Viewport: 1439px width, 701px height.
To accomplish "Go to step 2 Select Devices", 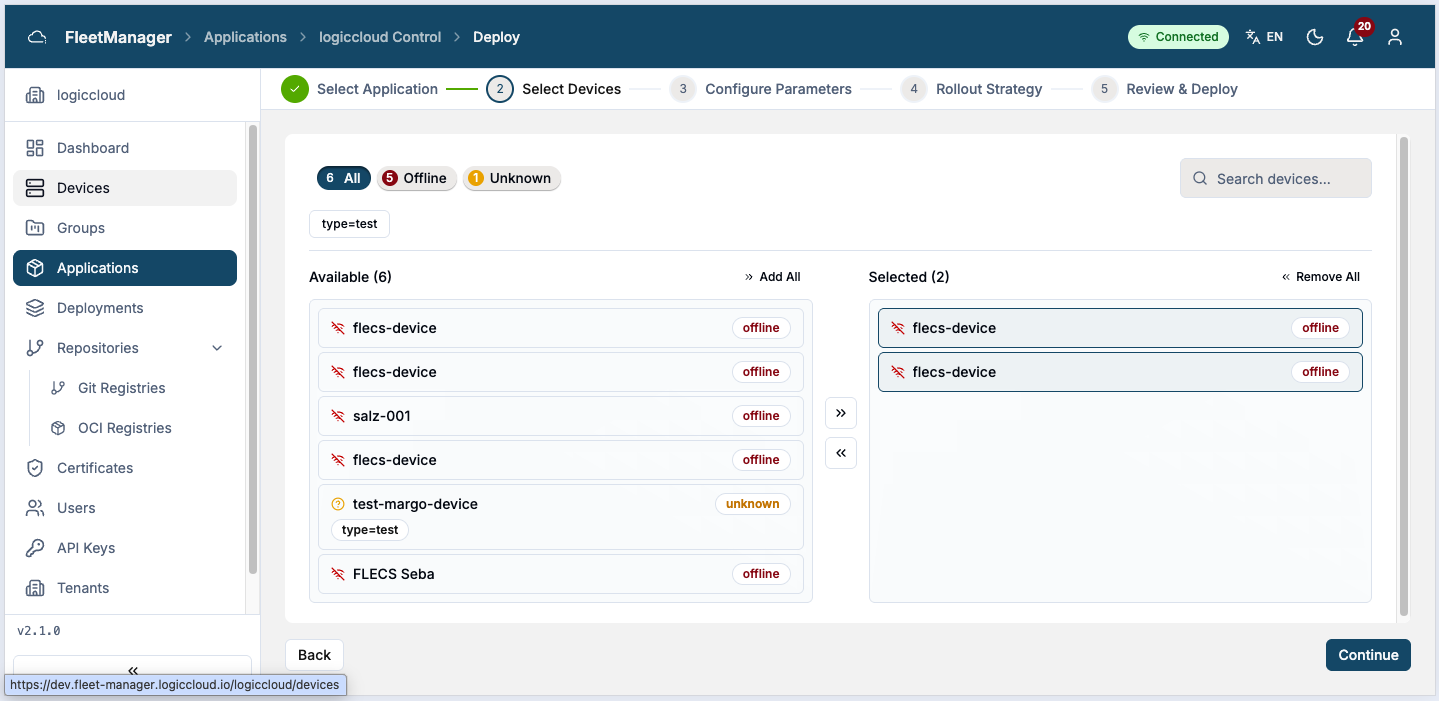I will (554, 89).
